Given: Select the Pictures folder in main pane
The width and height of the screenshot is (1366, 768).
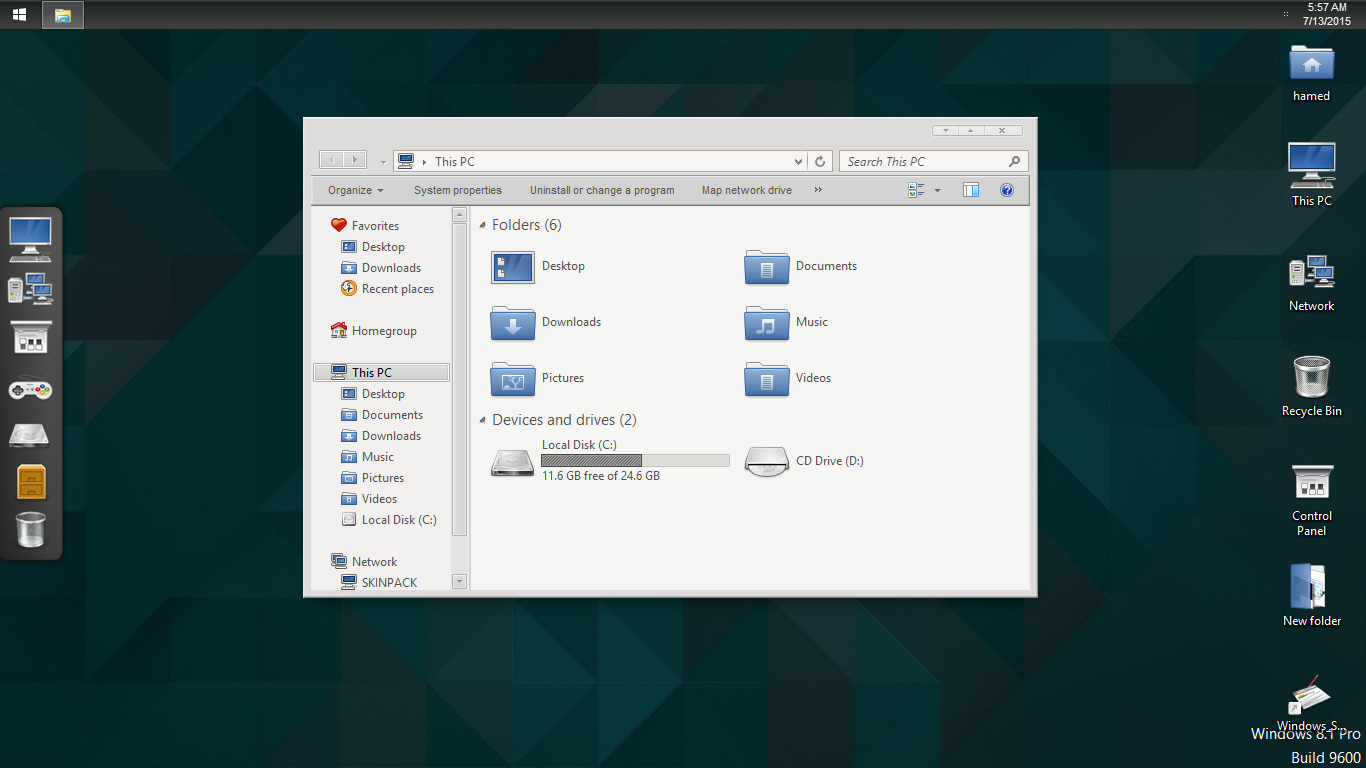Looking at the screenshot, I should click(x=513, y=379).
